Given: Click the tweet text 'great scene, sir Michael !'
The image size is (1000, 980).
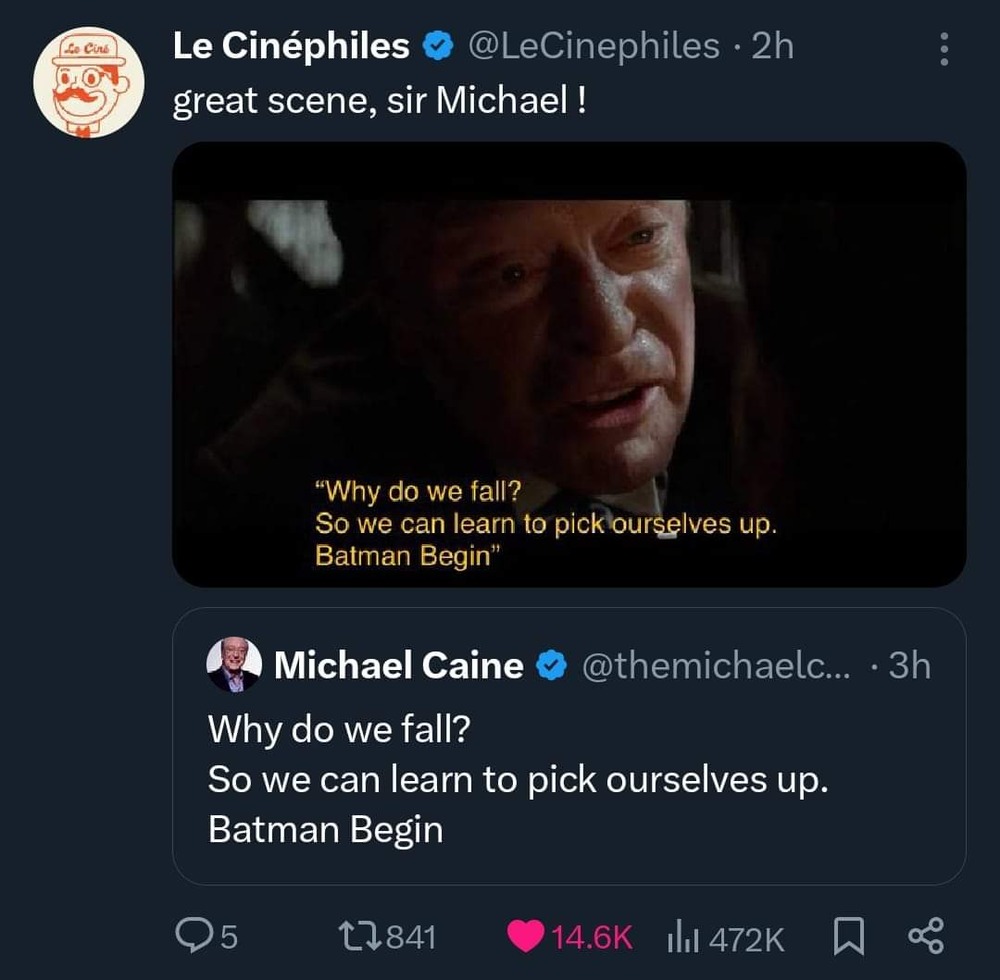Looking at the screenshot, I should [x=379, y=102].
